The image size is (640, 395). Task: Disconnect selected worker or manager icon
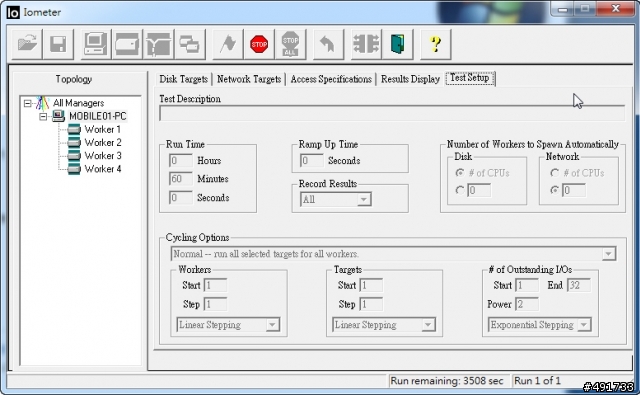(x=366, y=44)
